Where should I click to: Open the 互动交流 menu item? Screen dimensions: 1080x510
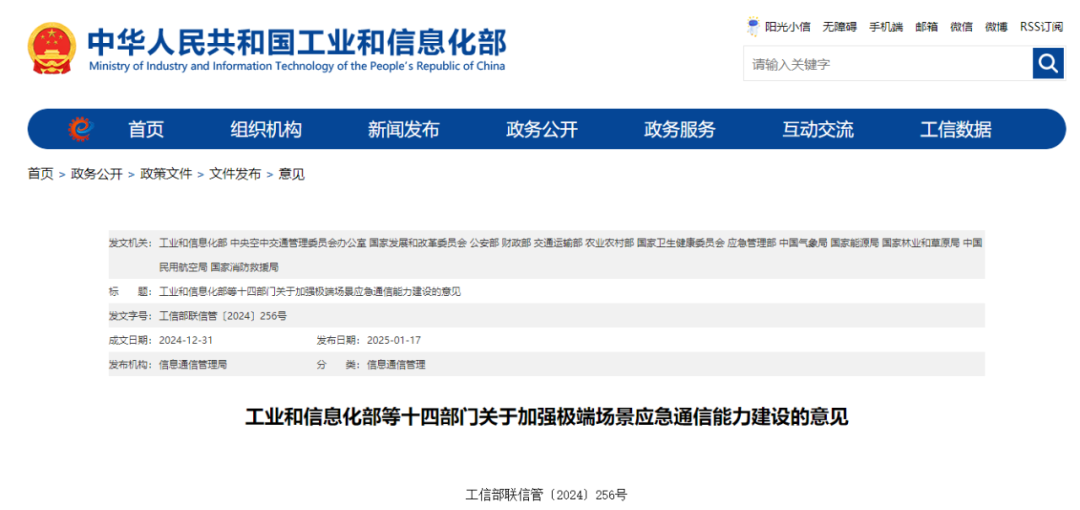818,129
